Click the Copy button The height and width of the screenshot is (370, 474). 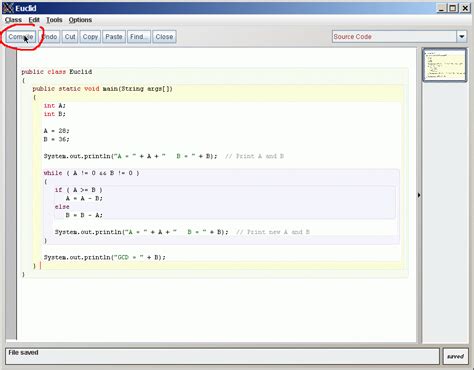click(x=90, y=37)
